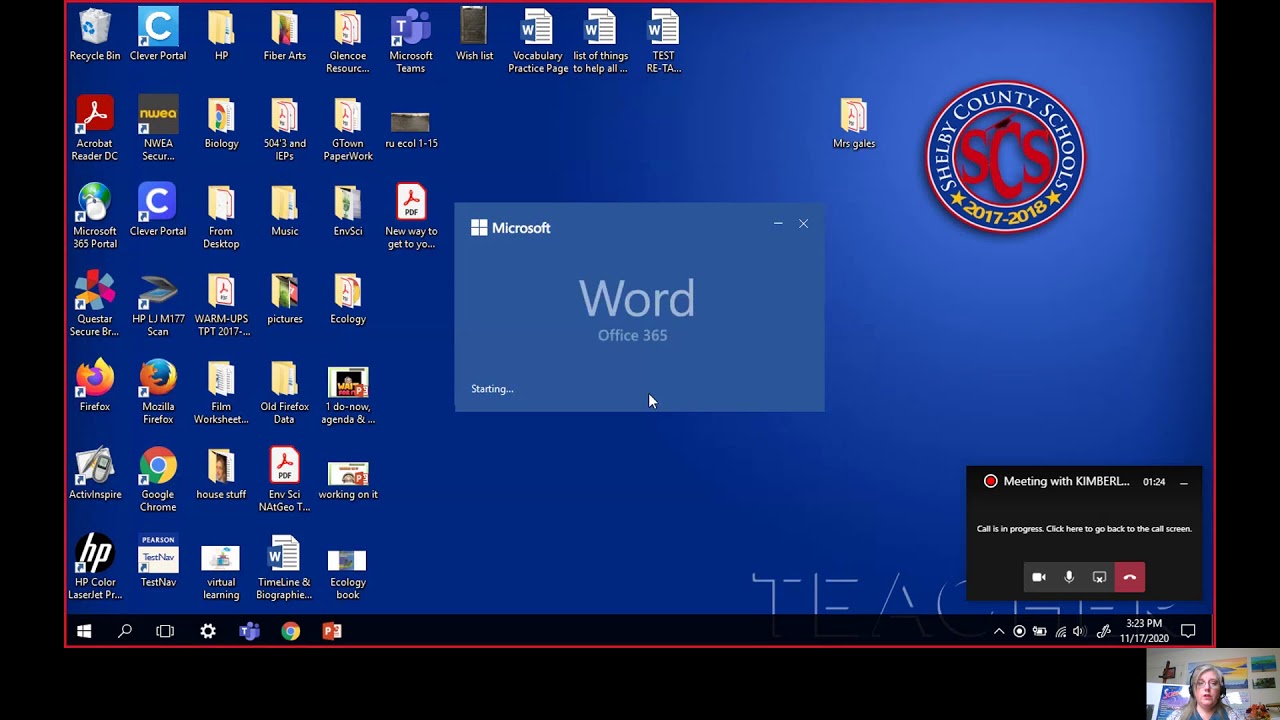
Task: Open the Biology folder
Action: point(221,123)
